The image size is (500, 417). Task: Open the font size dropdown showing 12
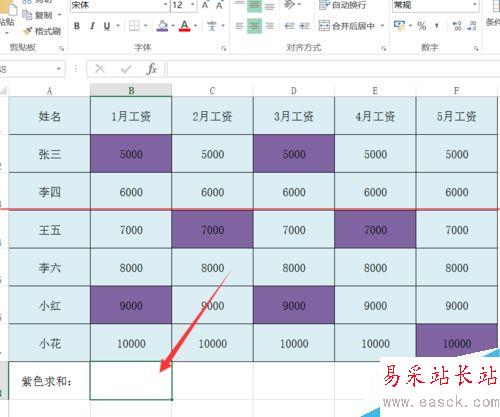point(193,5)
